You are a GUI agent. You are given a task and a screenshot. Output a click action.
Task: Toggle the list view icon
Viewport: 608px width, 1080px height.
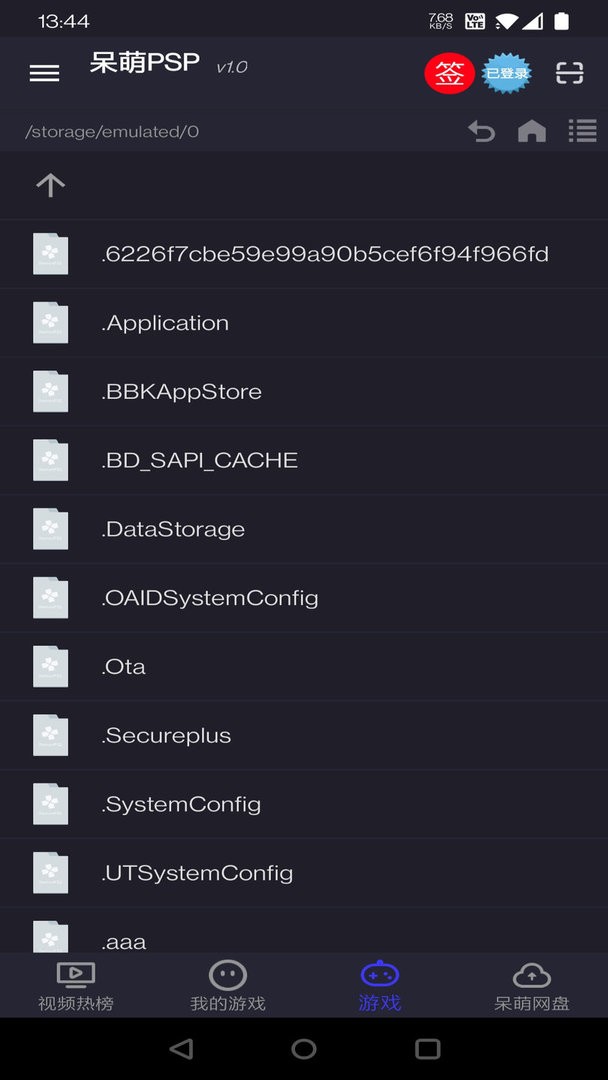[x=582, y=131]
